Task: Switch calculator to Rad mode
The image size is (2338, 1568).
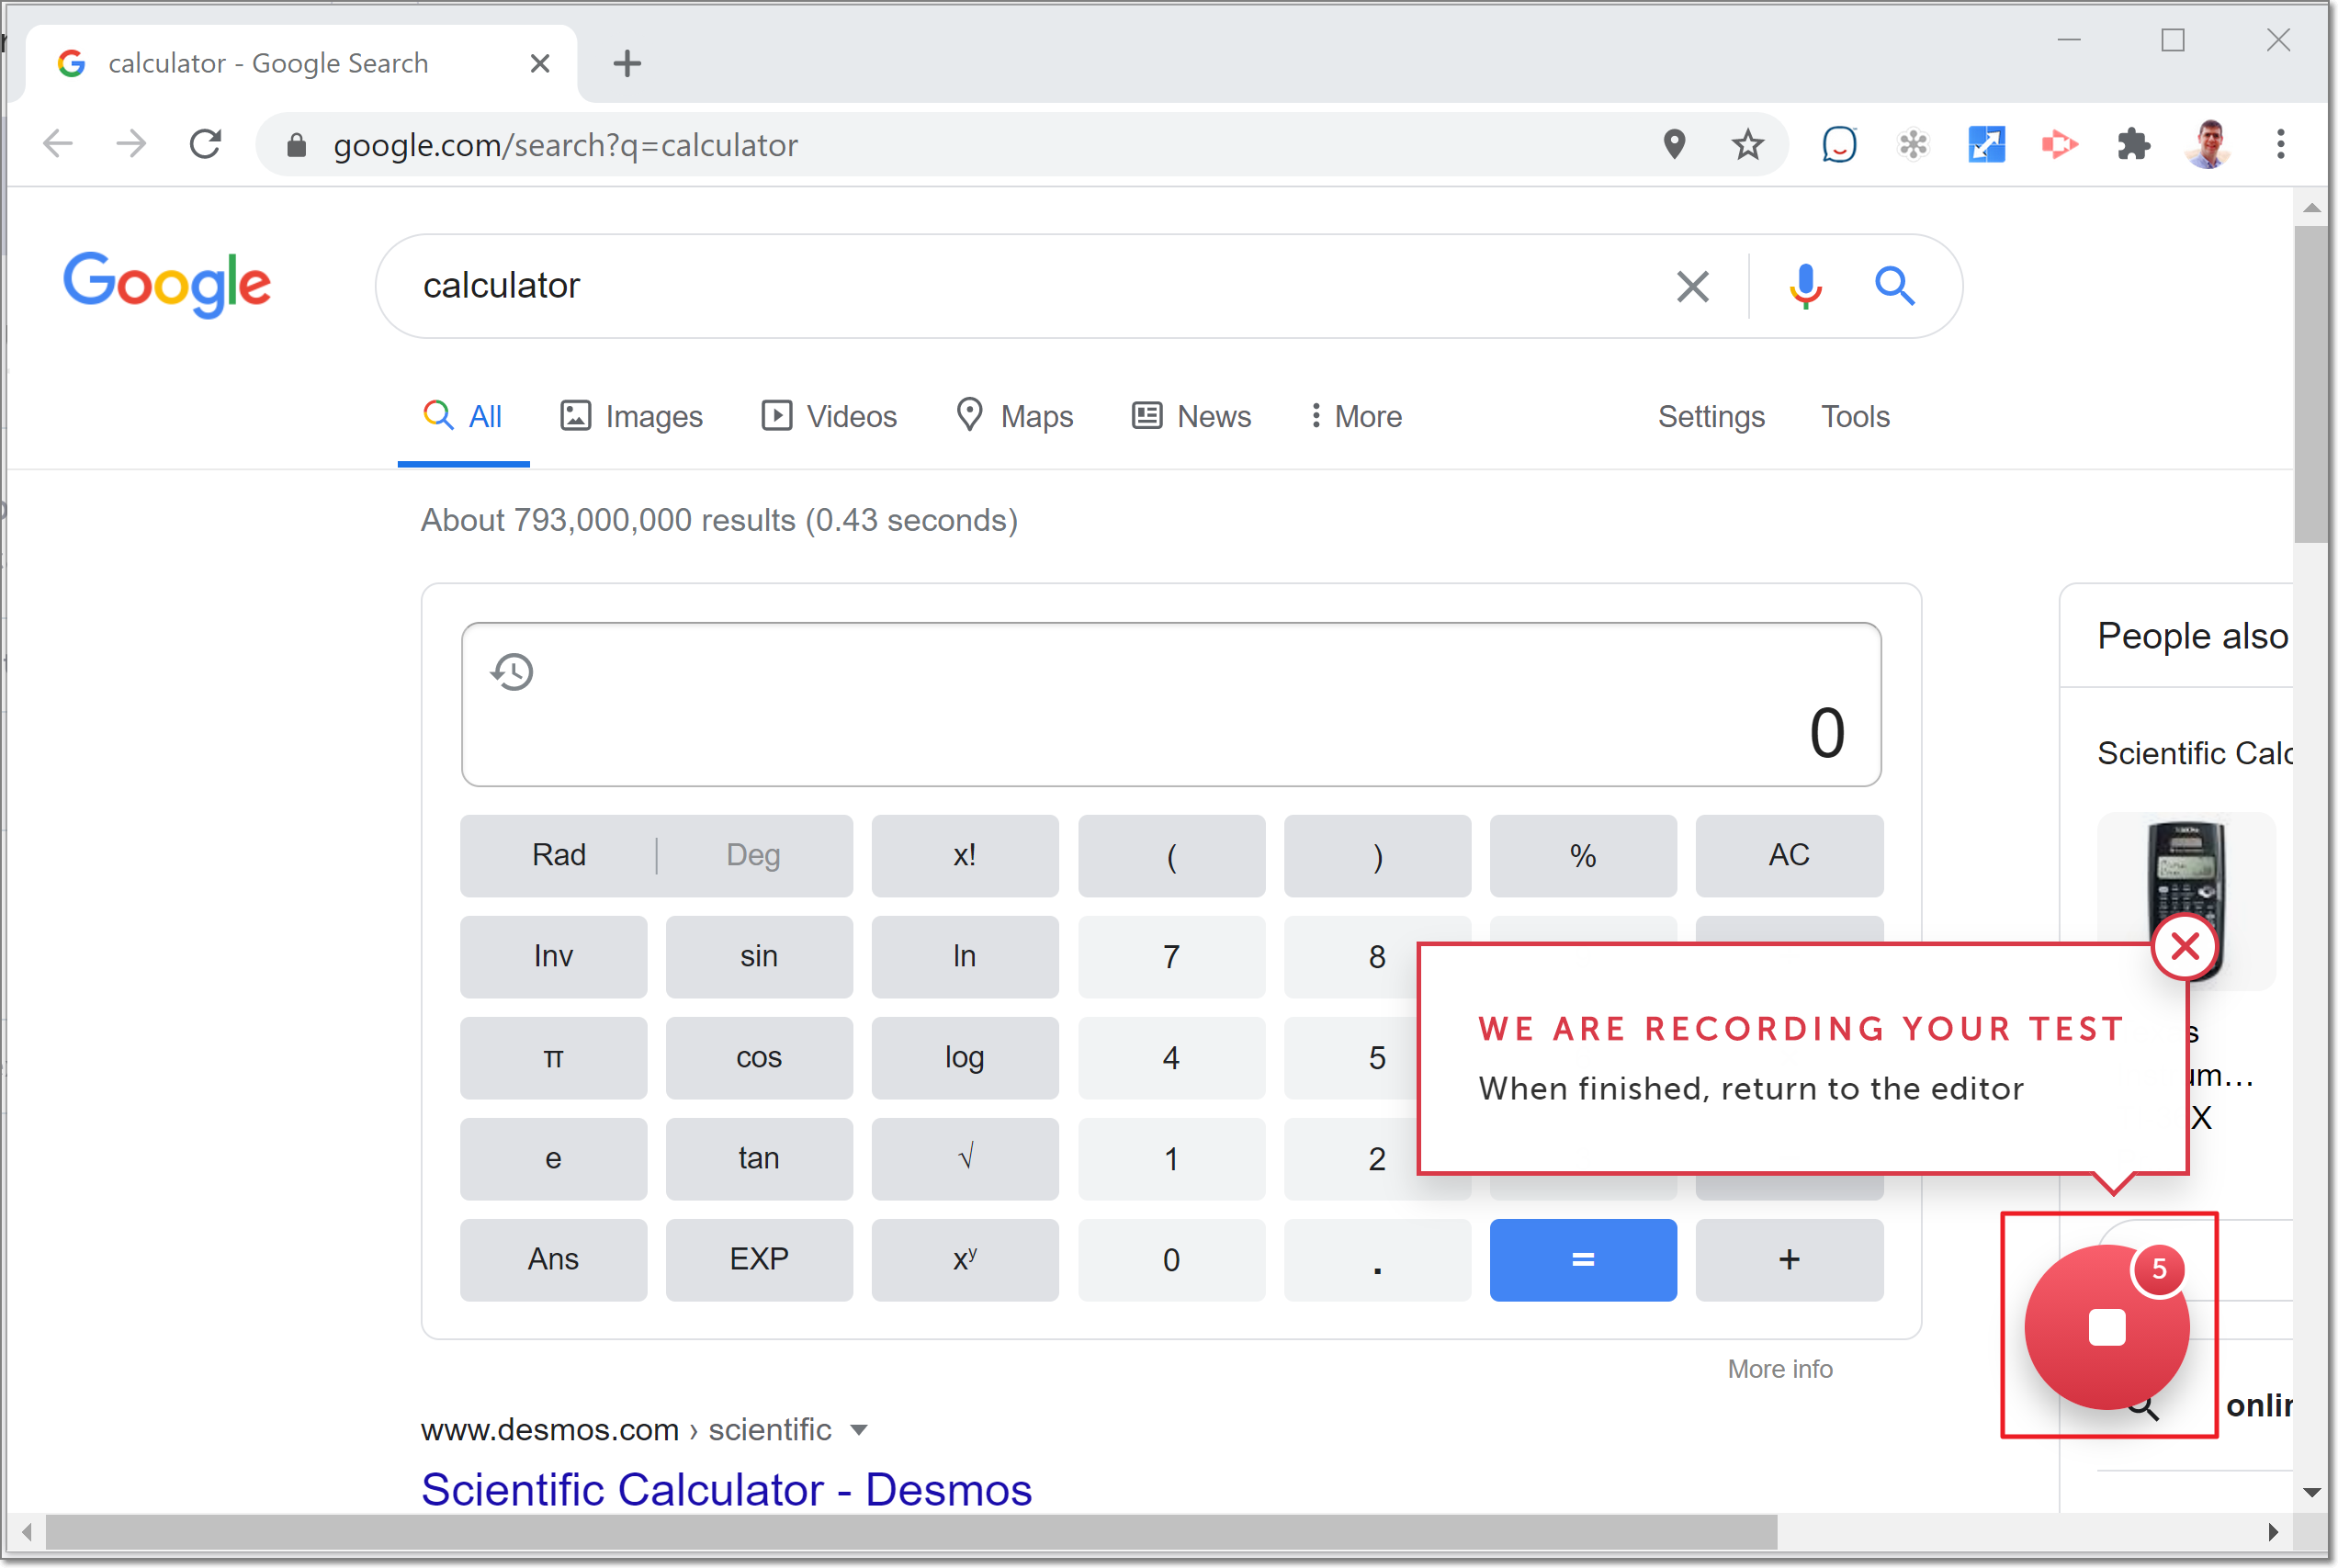Action: click(x=558, y=855)
